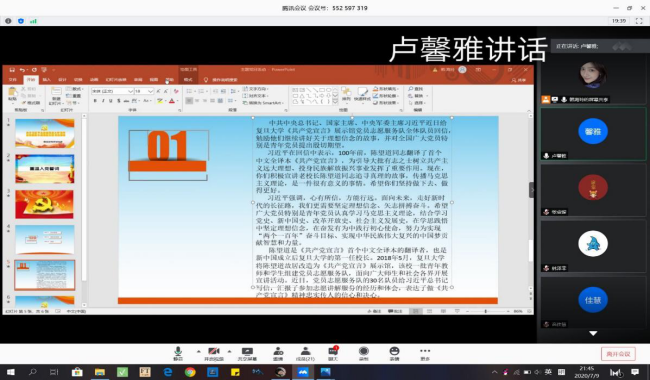Open the more options ellipsis menu
The height and width of the screenshot is (380, 650).
425,353
